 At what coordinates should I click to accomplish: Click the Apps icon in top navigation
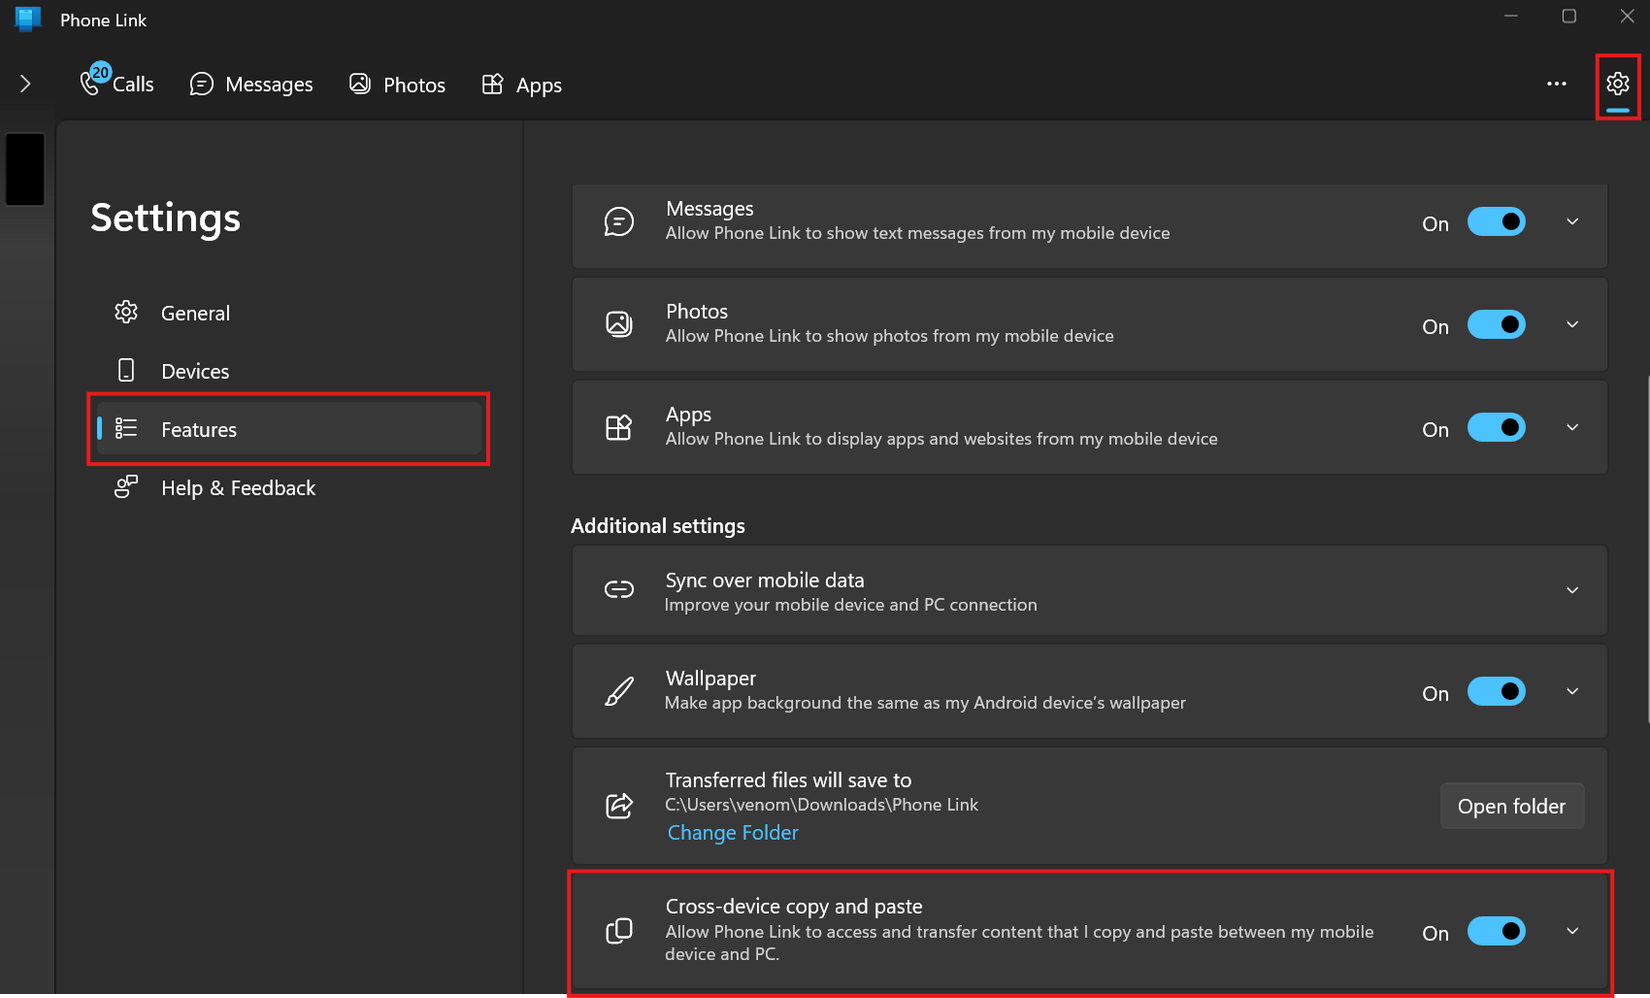click(492, 84)
